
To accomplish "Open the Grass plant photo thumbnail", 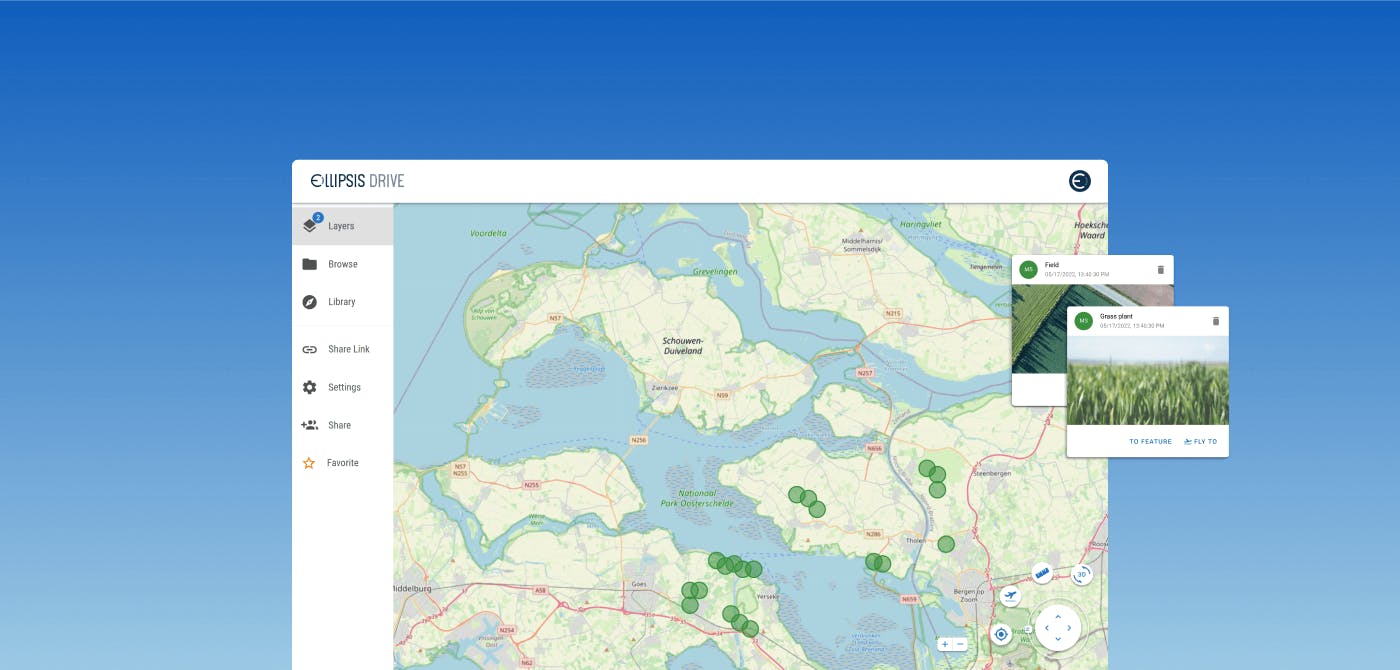I will 1147,380.
